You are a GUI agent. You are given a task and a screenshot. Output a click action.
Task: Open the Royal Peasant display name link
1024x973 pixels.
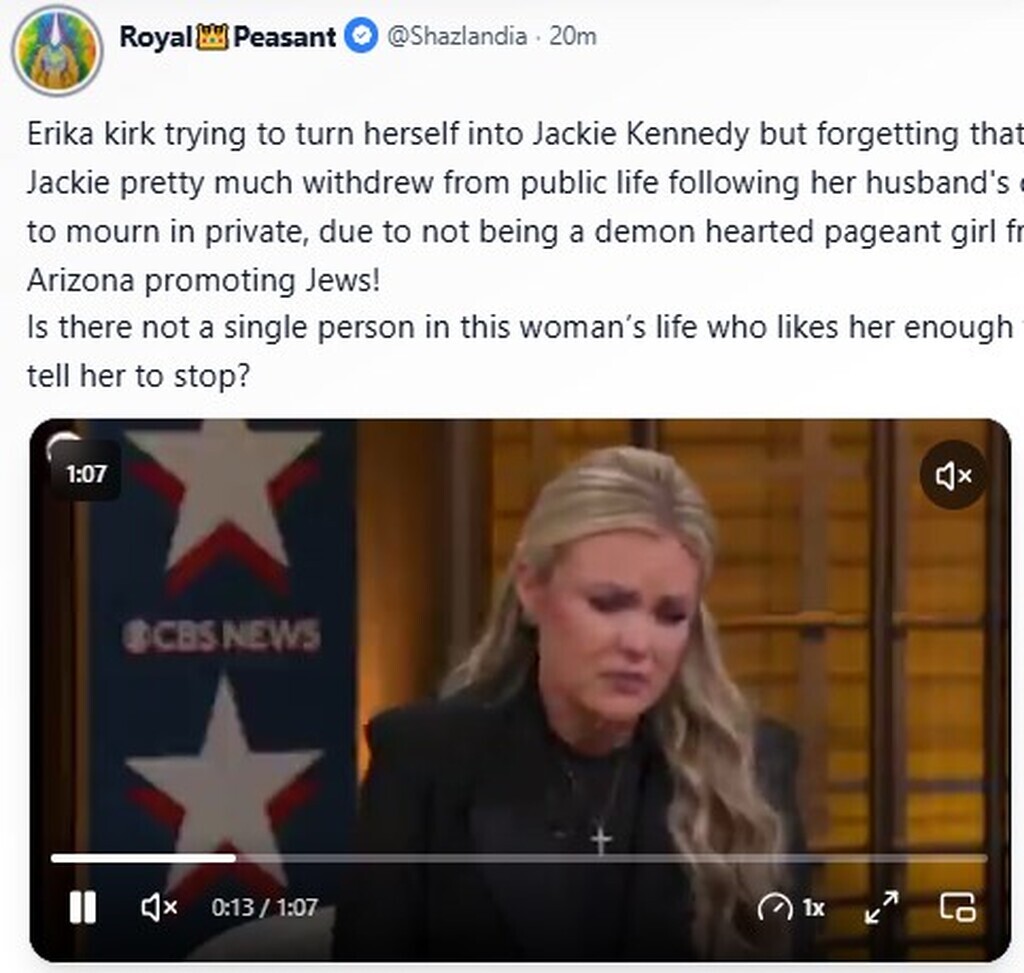coord(227,37)
